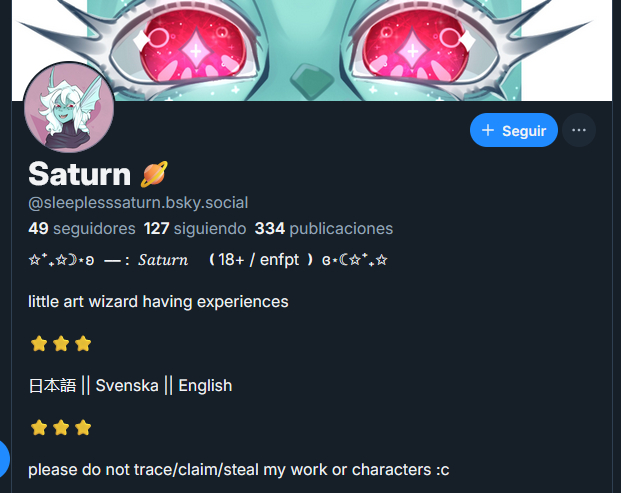Click the 日本語 language text
This screenshot has height=493, width=621.
pyautogui.click(x=52, y=386)
